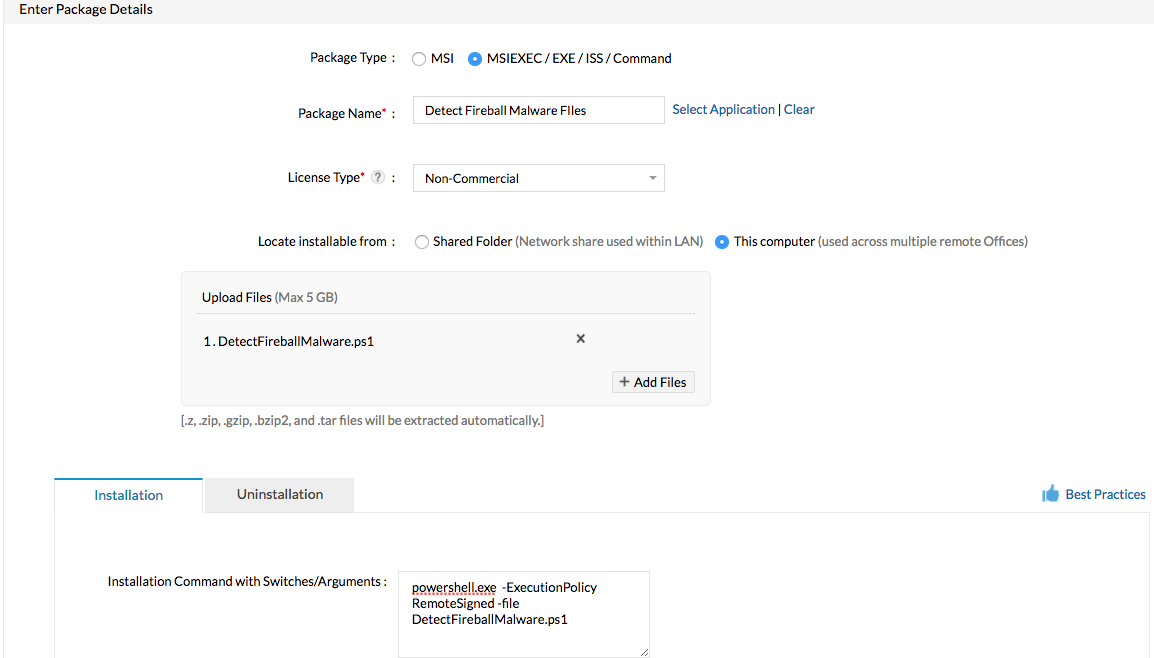Select the MSI package type
This screenshot has height=658, width=1154.
pyautogui.click(x=420, y=59)
